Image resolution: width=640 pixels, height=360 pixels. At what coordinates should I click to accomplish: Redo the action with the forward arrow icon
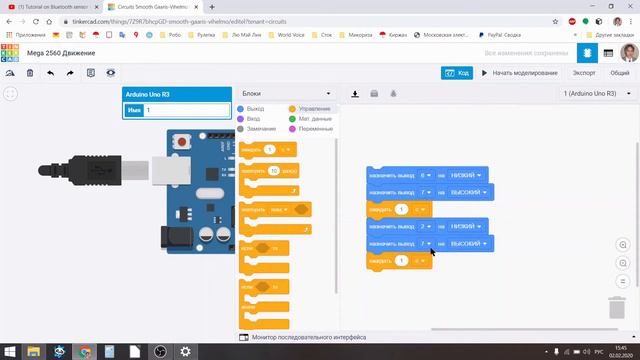(x=70, y=73)
